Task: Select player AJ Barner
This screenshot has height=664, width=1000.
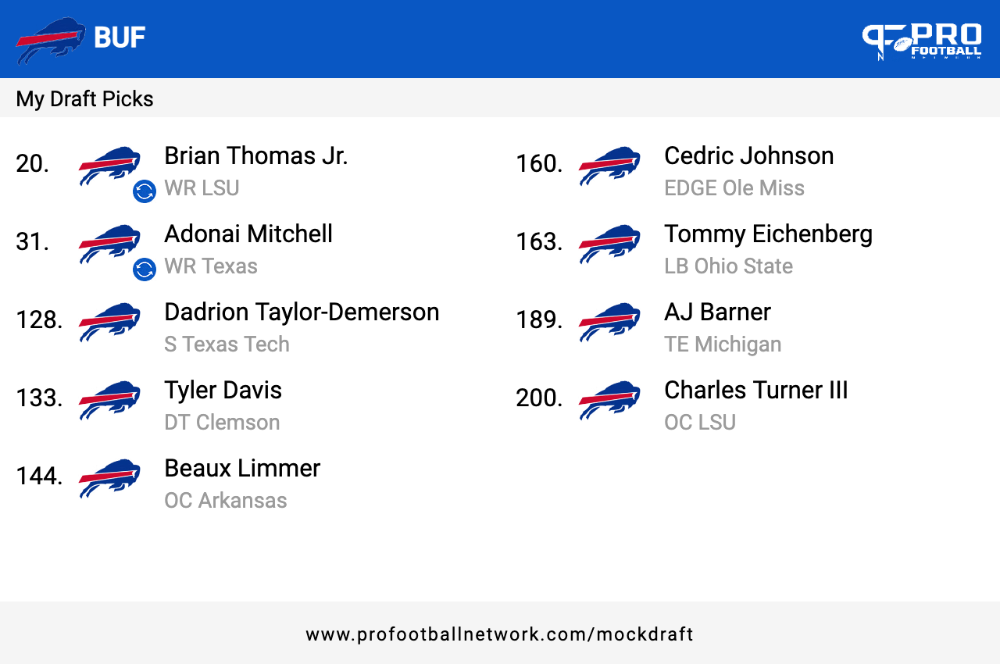Action: tap(717, 312)
